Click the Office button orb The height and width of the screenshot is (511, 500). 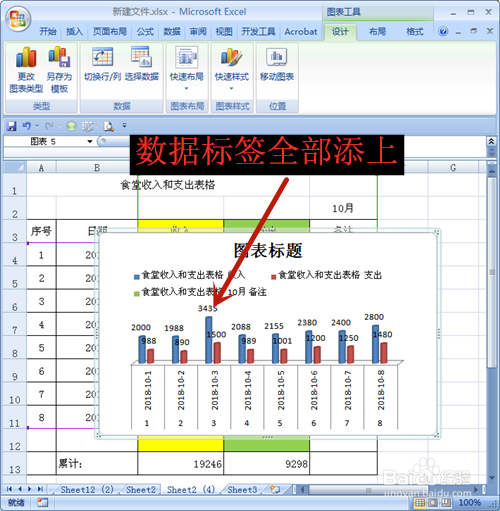(18, 18)
